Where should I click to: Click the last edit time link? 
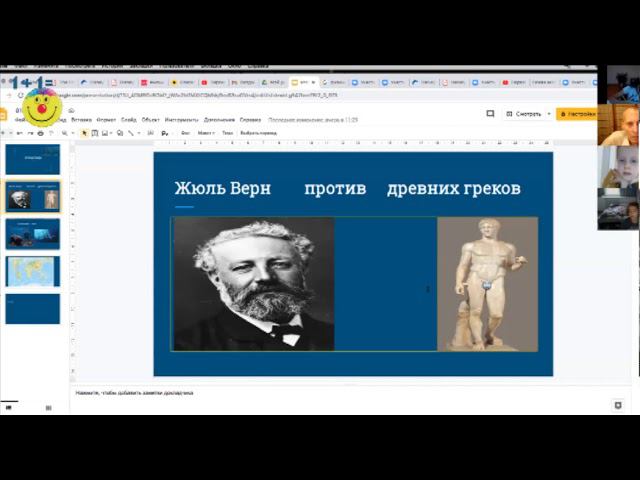(313, 120)
